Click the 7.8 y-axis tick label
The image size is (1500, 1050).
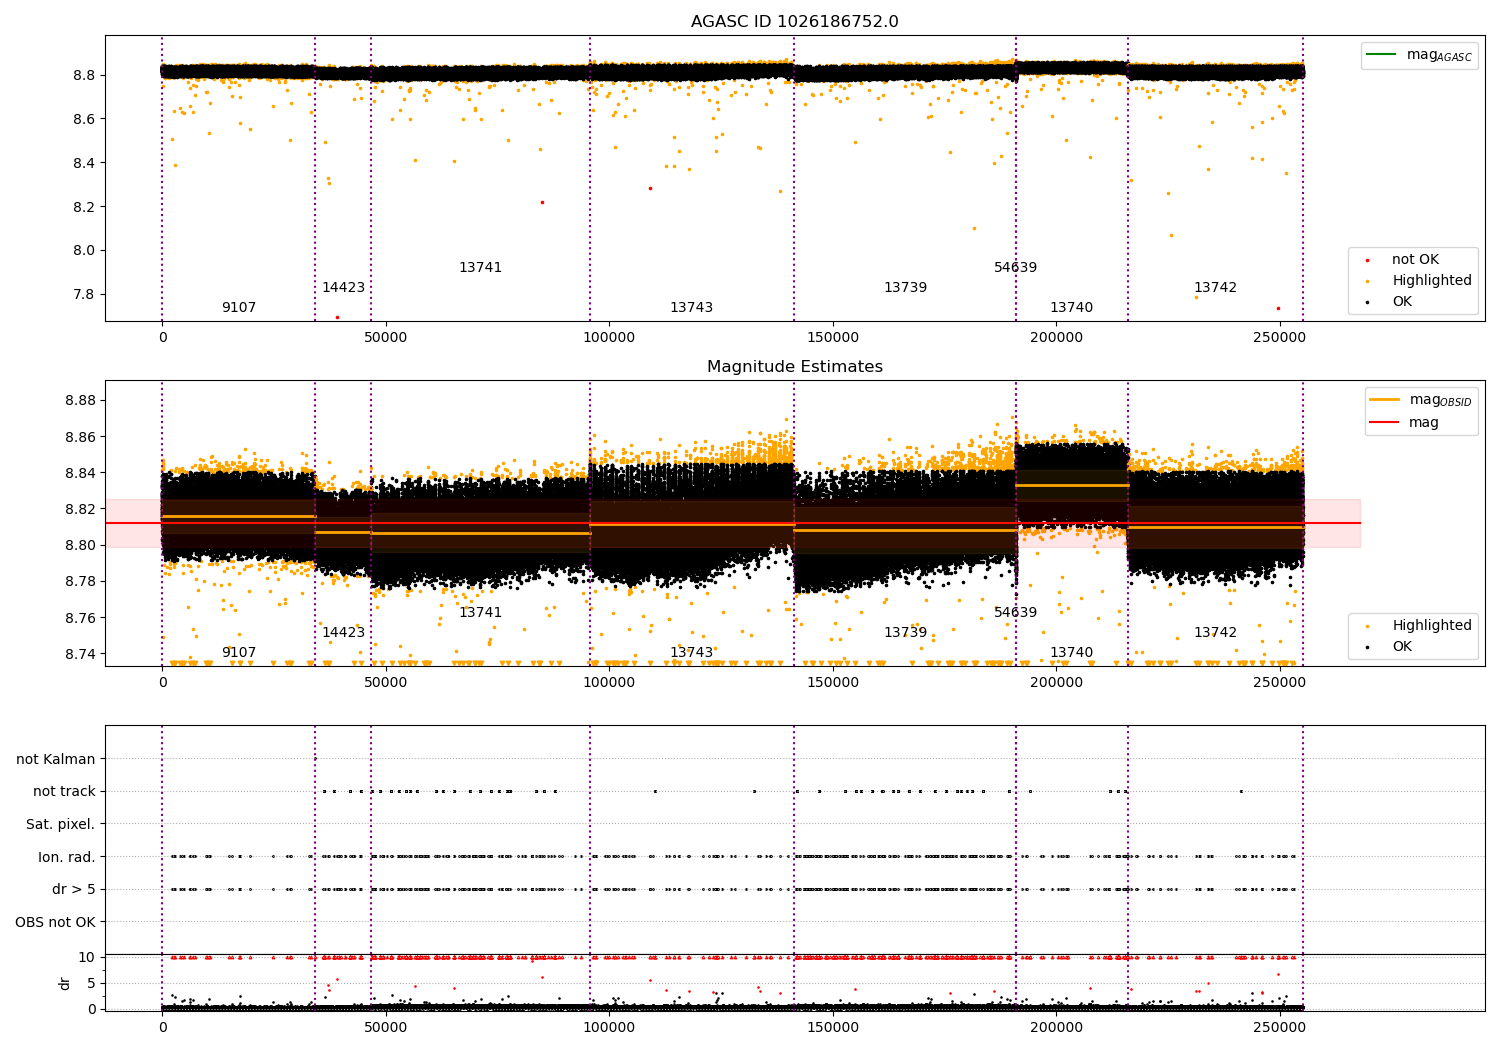[x=84, y=295]
